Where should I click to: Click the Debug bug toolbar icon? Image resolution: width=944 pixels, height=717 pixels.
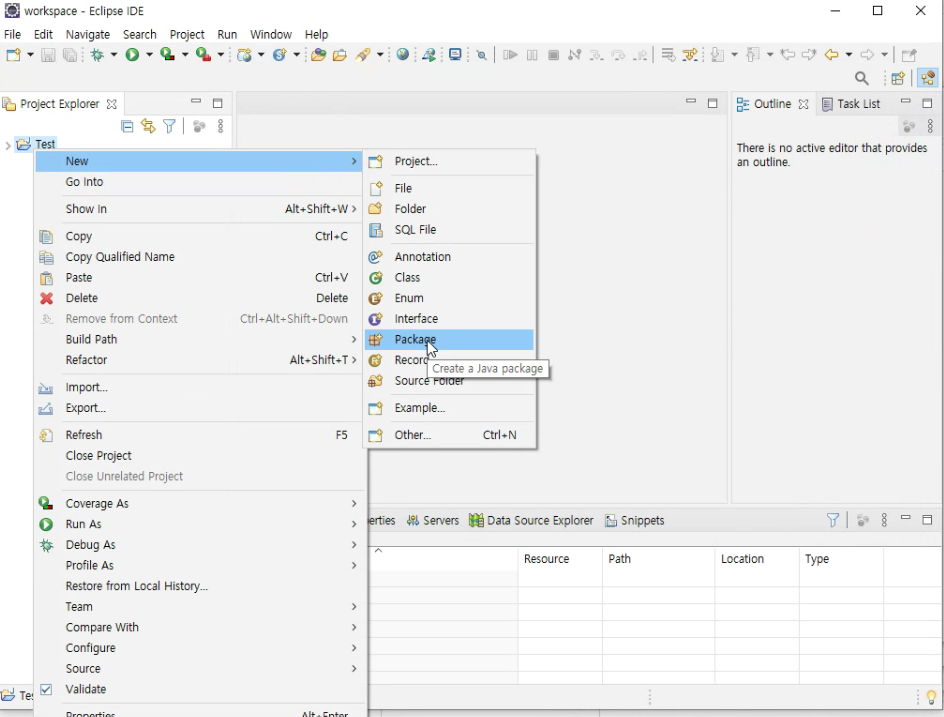[97, 55]
